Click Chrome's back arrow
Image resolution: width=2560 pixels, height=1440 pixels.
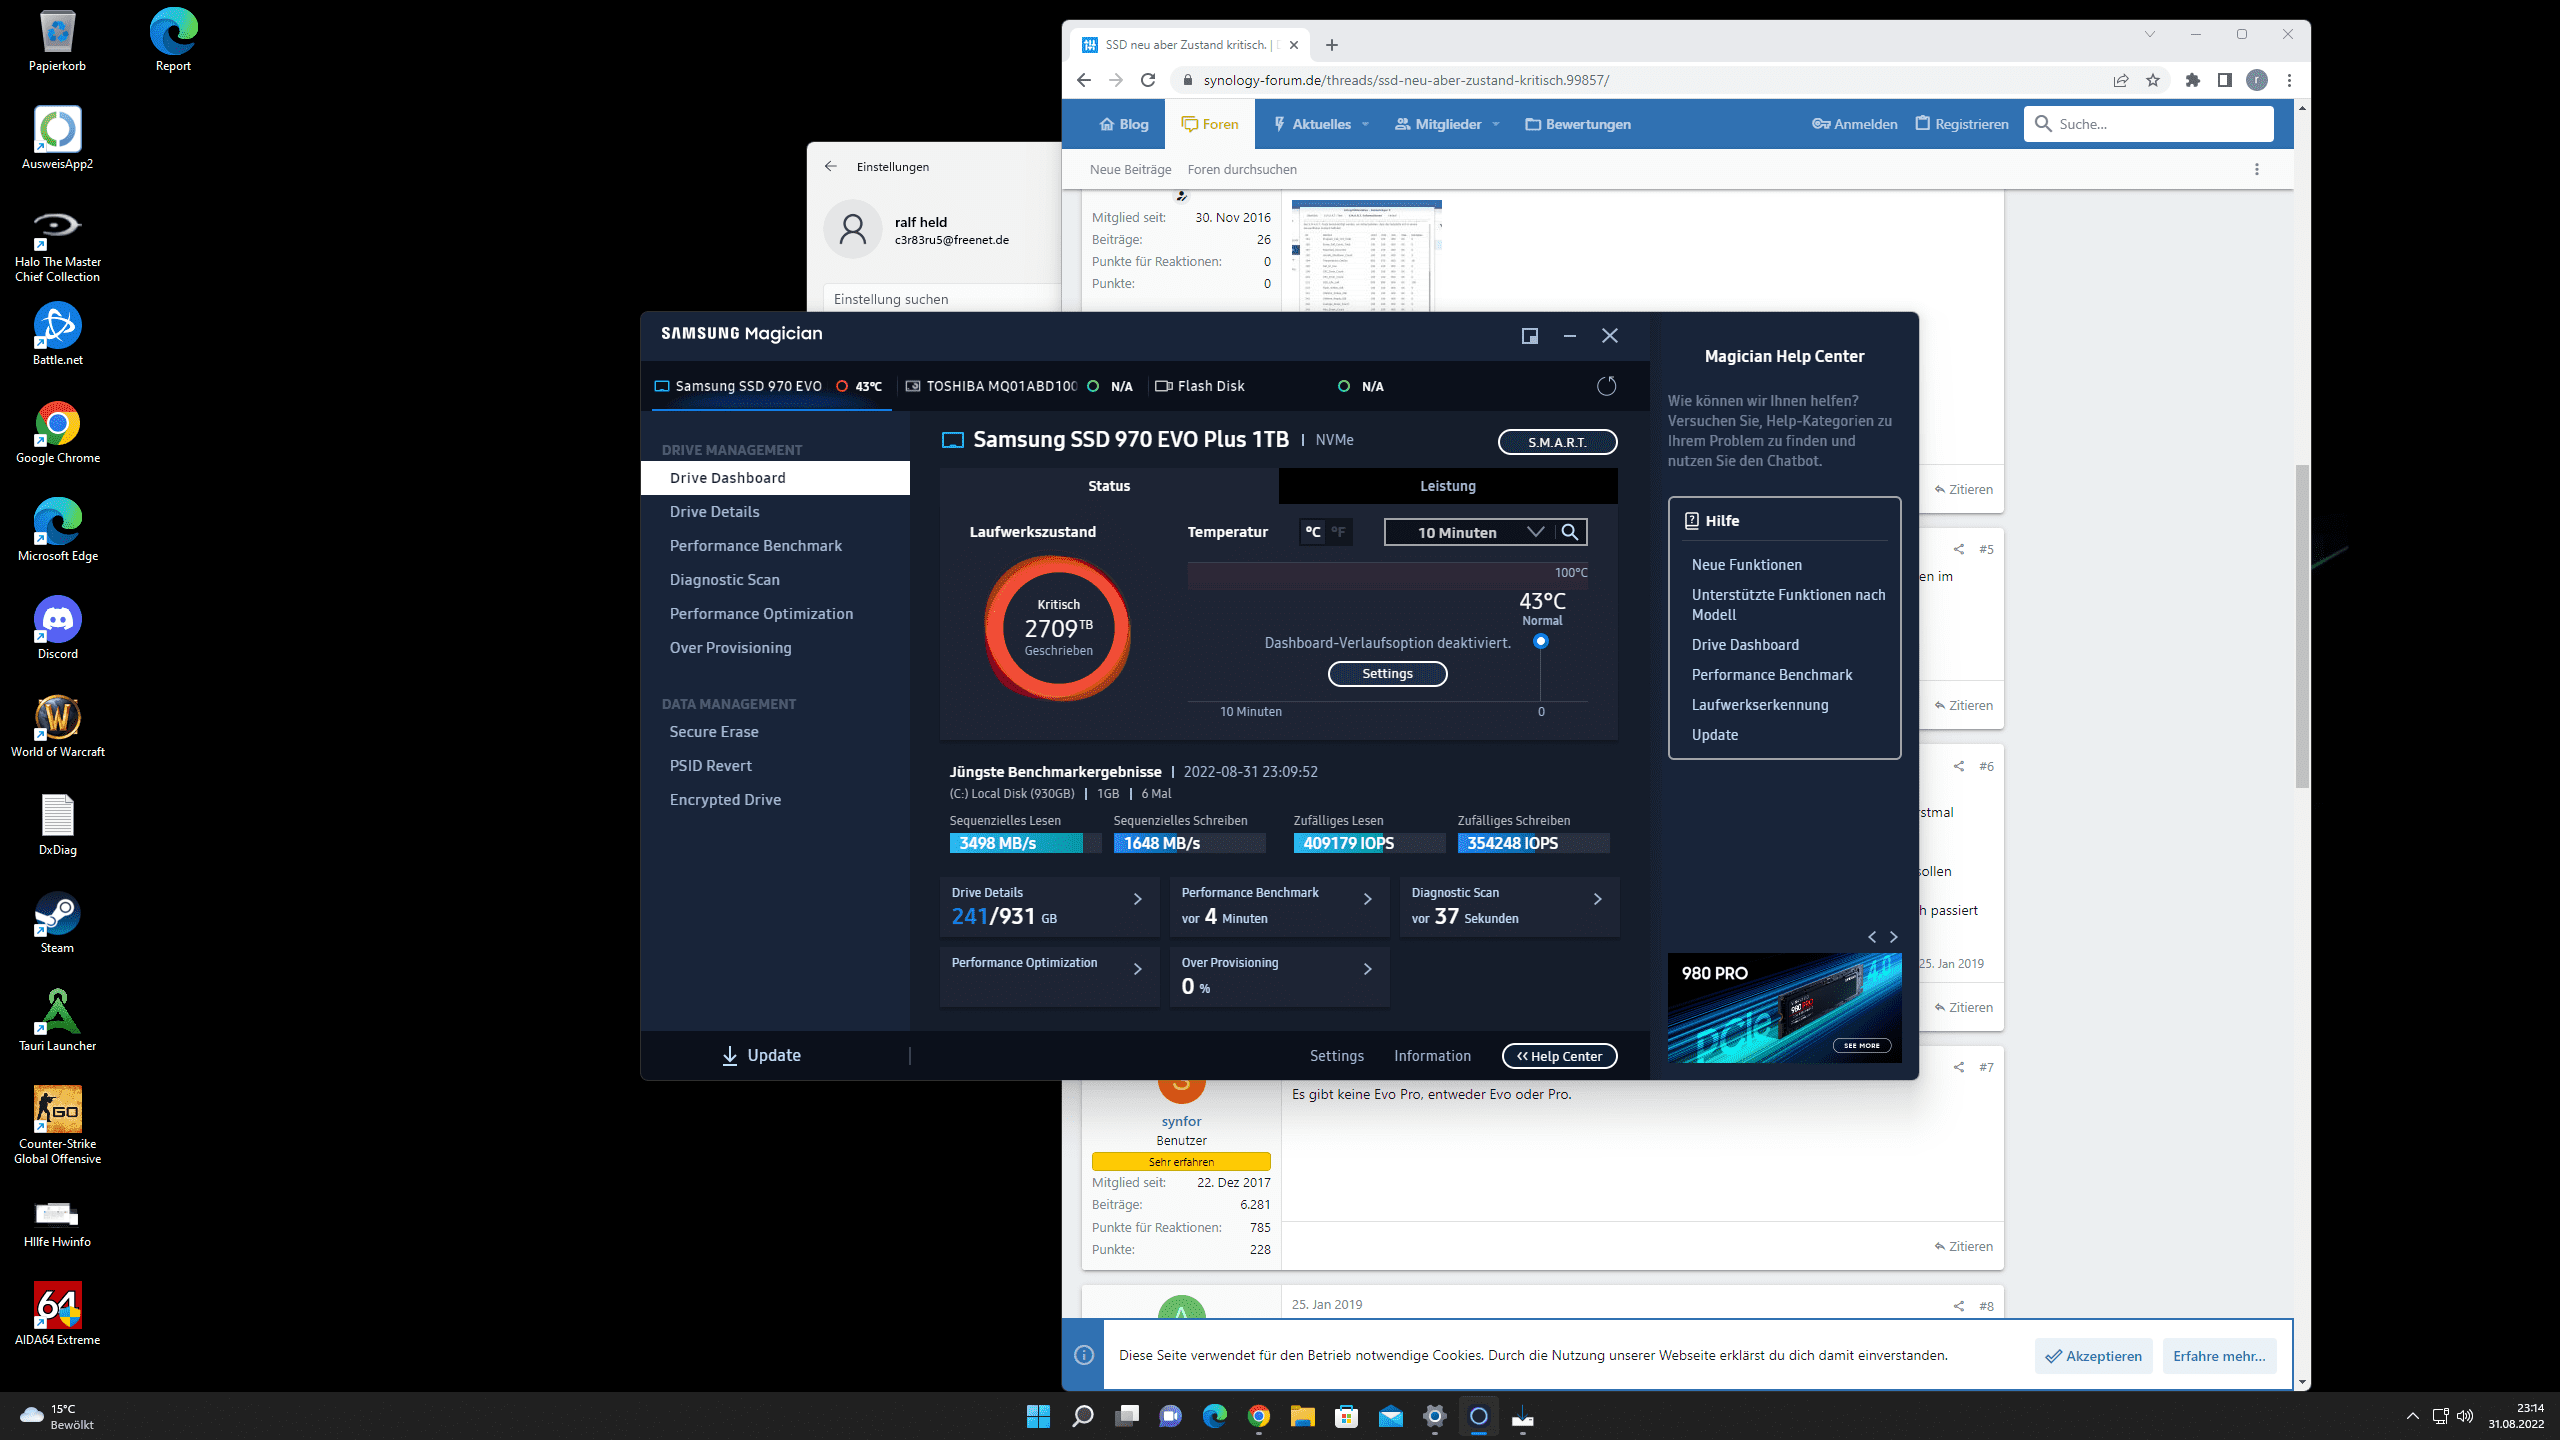tap(1084, 80)
